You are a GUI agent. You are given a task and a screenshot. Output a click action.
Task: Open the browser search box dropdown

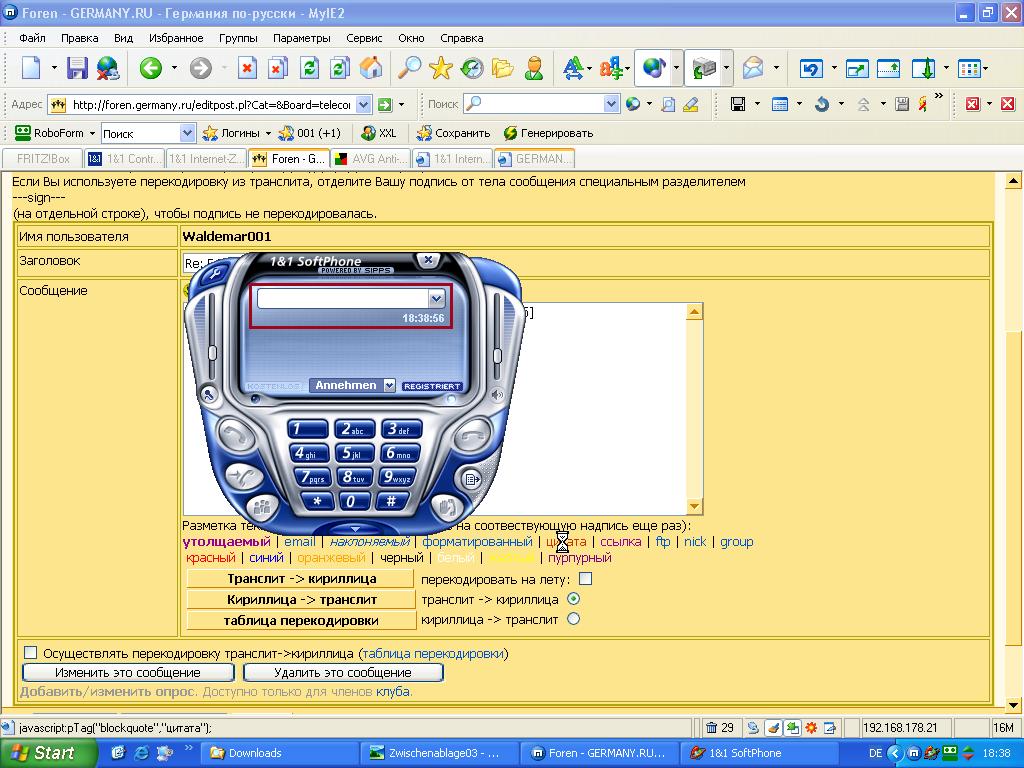(611, 104)
